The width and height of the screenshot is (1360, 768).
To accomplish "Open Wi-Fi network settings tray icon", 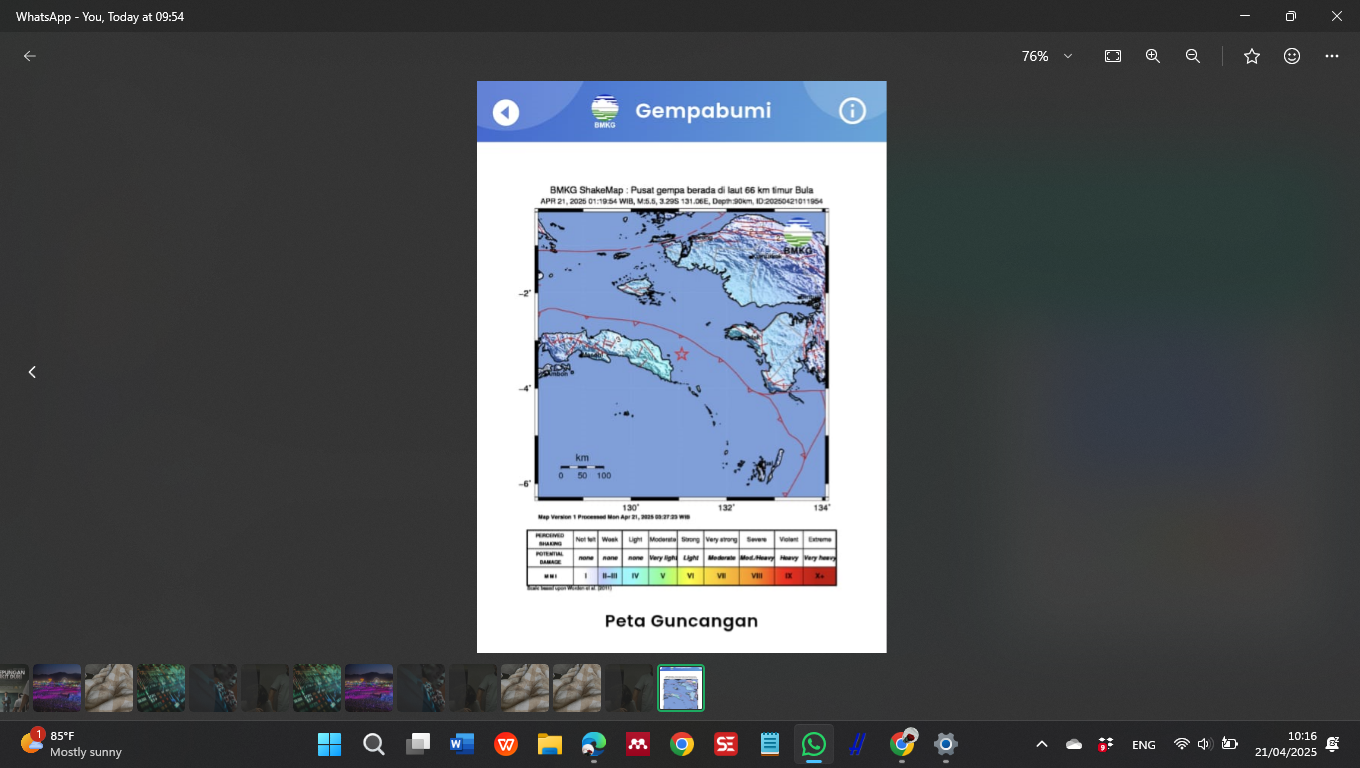I will [x=1181, y=744].
